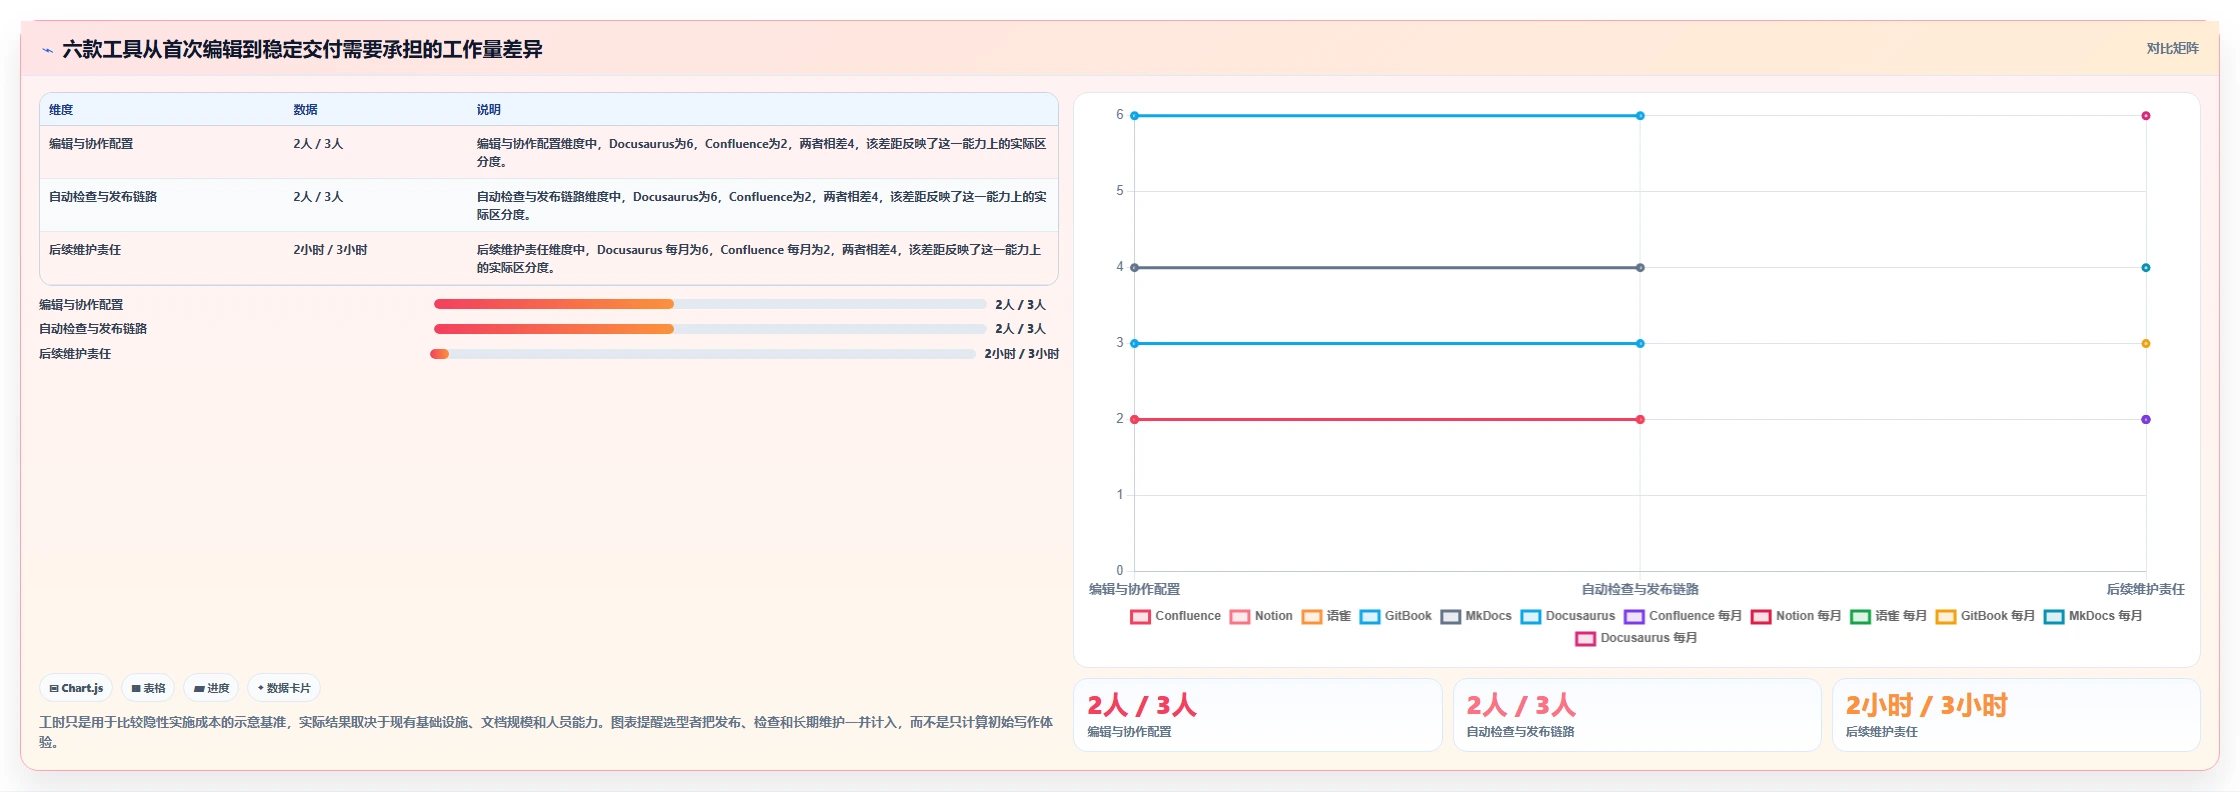Image resolution: width=2240 pixels, height=792 pixels.
Task: Click the 编辑与协作配置 progress bar
Action: pyautogui.click(x=710, y=304)
